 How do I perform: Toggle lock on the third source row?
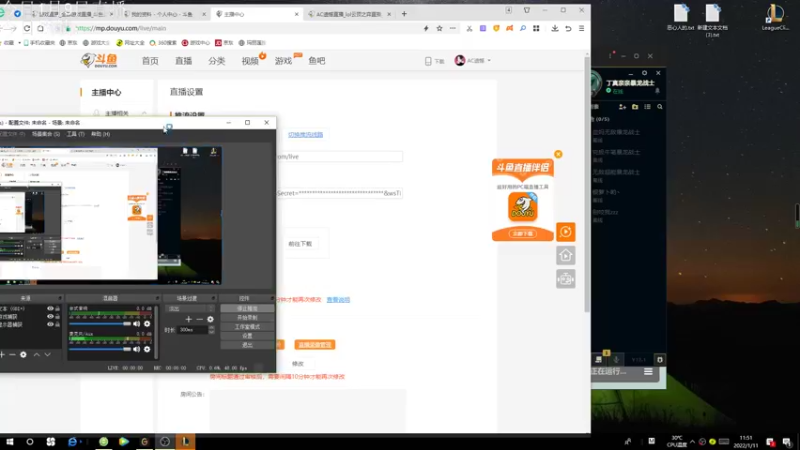coord(57,324)
